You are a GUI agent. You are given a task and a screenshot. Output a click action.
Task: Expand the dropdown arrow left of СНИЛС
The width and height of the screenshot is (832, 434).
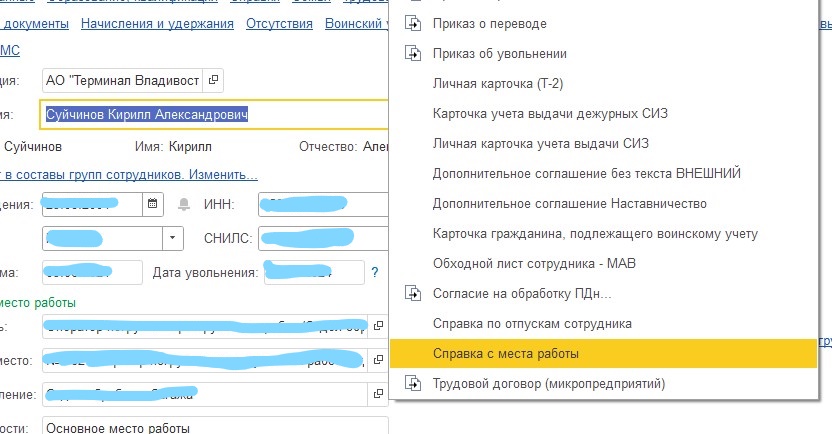pos(174,238)
